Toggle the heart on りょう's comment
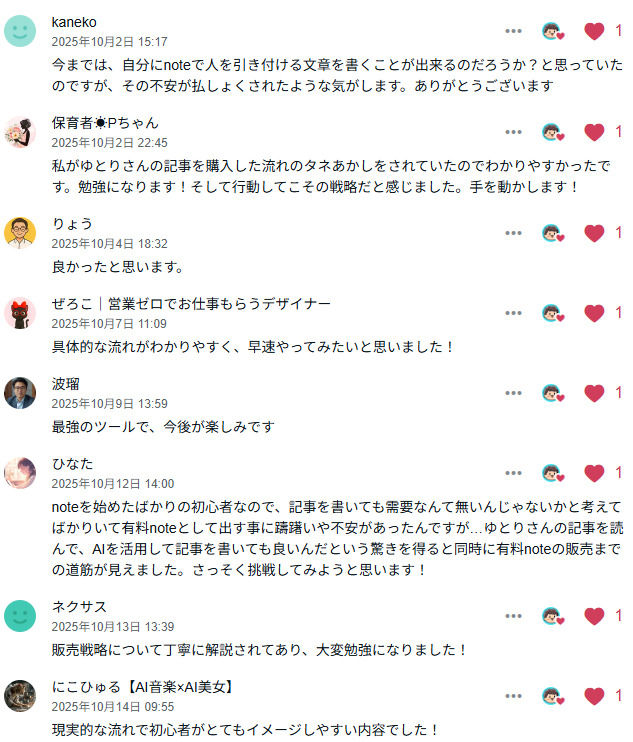This screenshot has height=742, width=633. tap(594, 233)
